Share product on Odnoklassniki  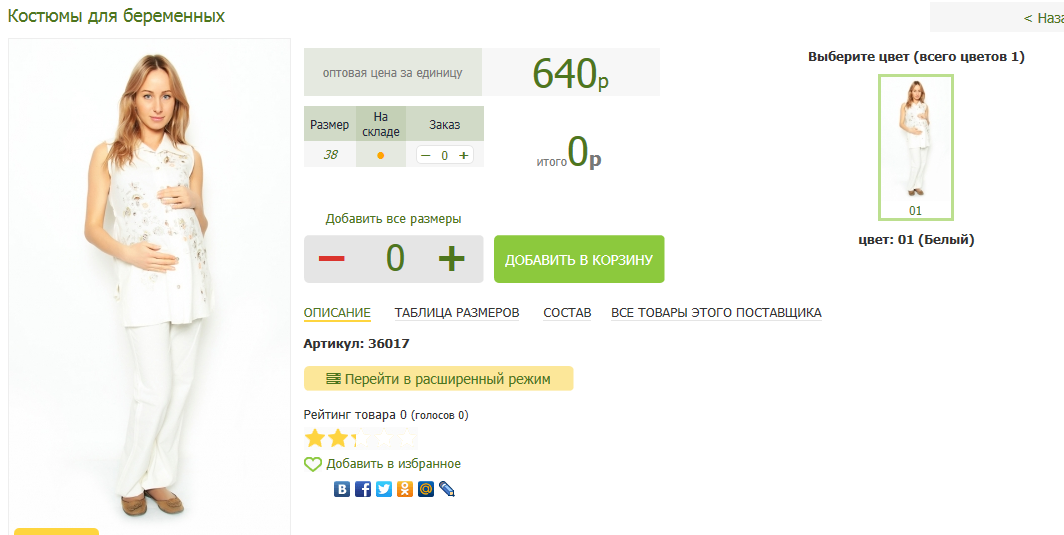pos(405,489)
